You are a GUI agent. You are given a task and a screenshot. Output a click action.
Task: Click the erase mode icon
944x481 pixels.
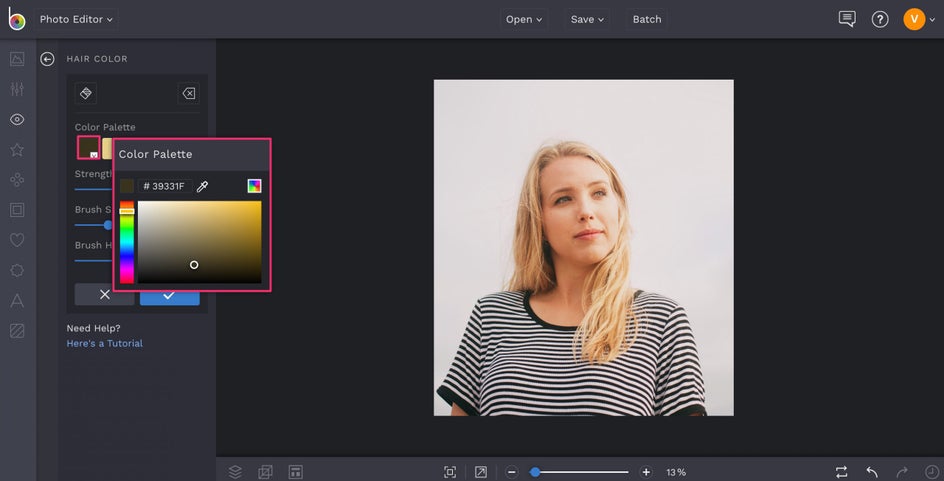pyautogui.click(x=188, y=93)
